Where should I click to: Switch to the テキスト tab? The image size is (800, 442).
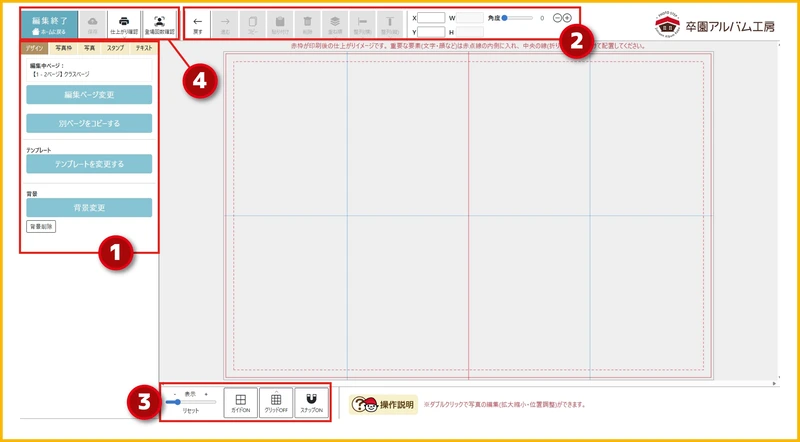[144, 48]
